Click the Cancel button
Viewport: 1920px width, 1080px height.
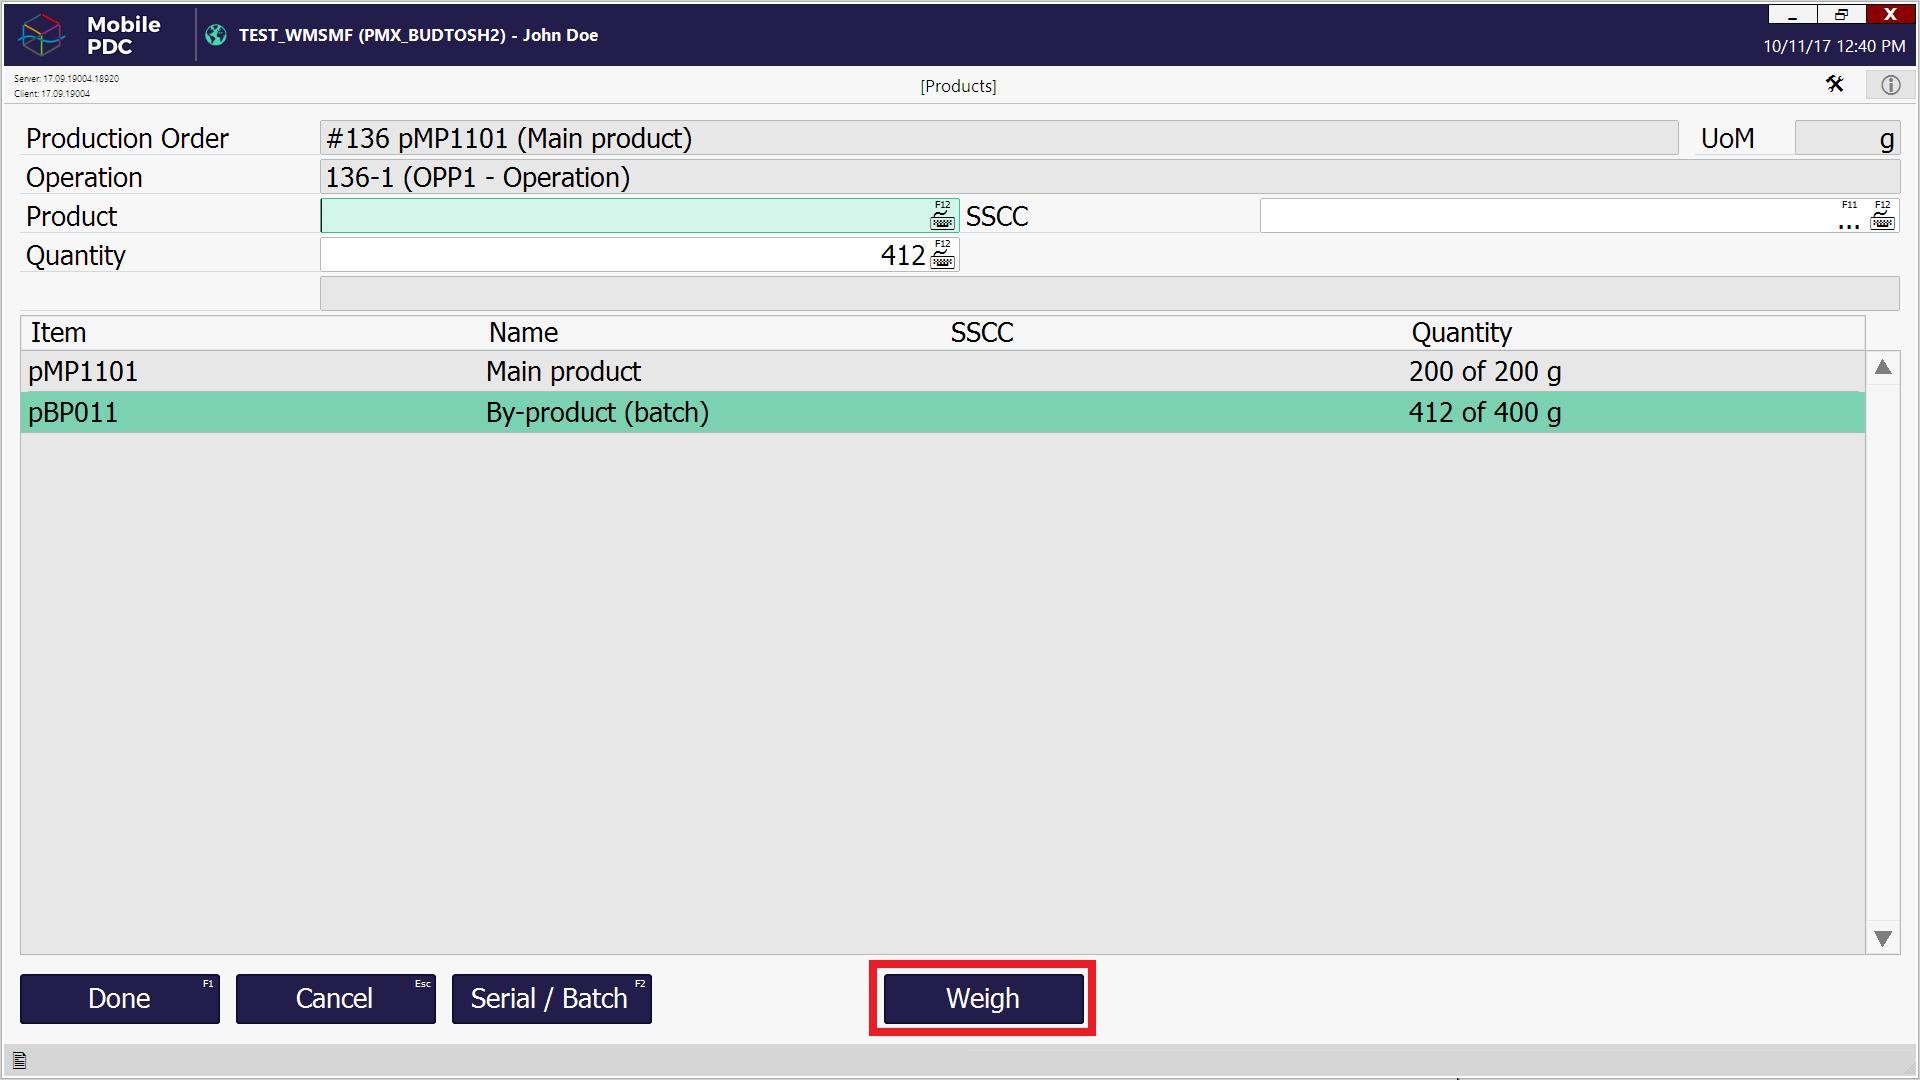tap(335, 999)
